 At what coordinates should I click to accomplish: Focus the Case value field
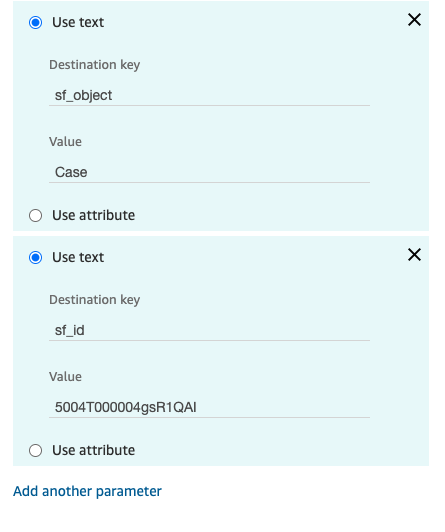coord(209,172)
